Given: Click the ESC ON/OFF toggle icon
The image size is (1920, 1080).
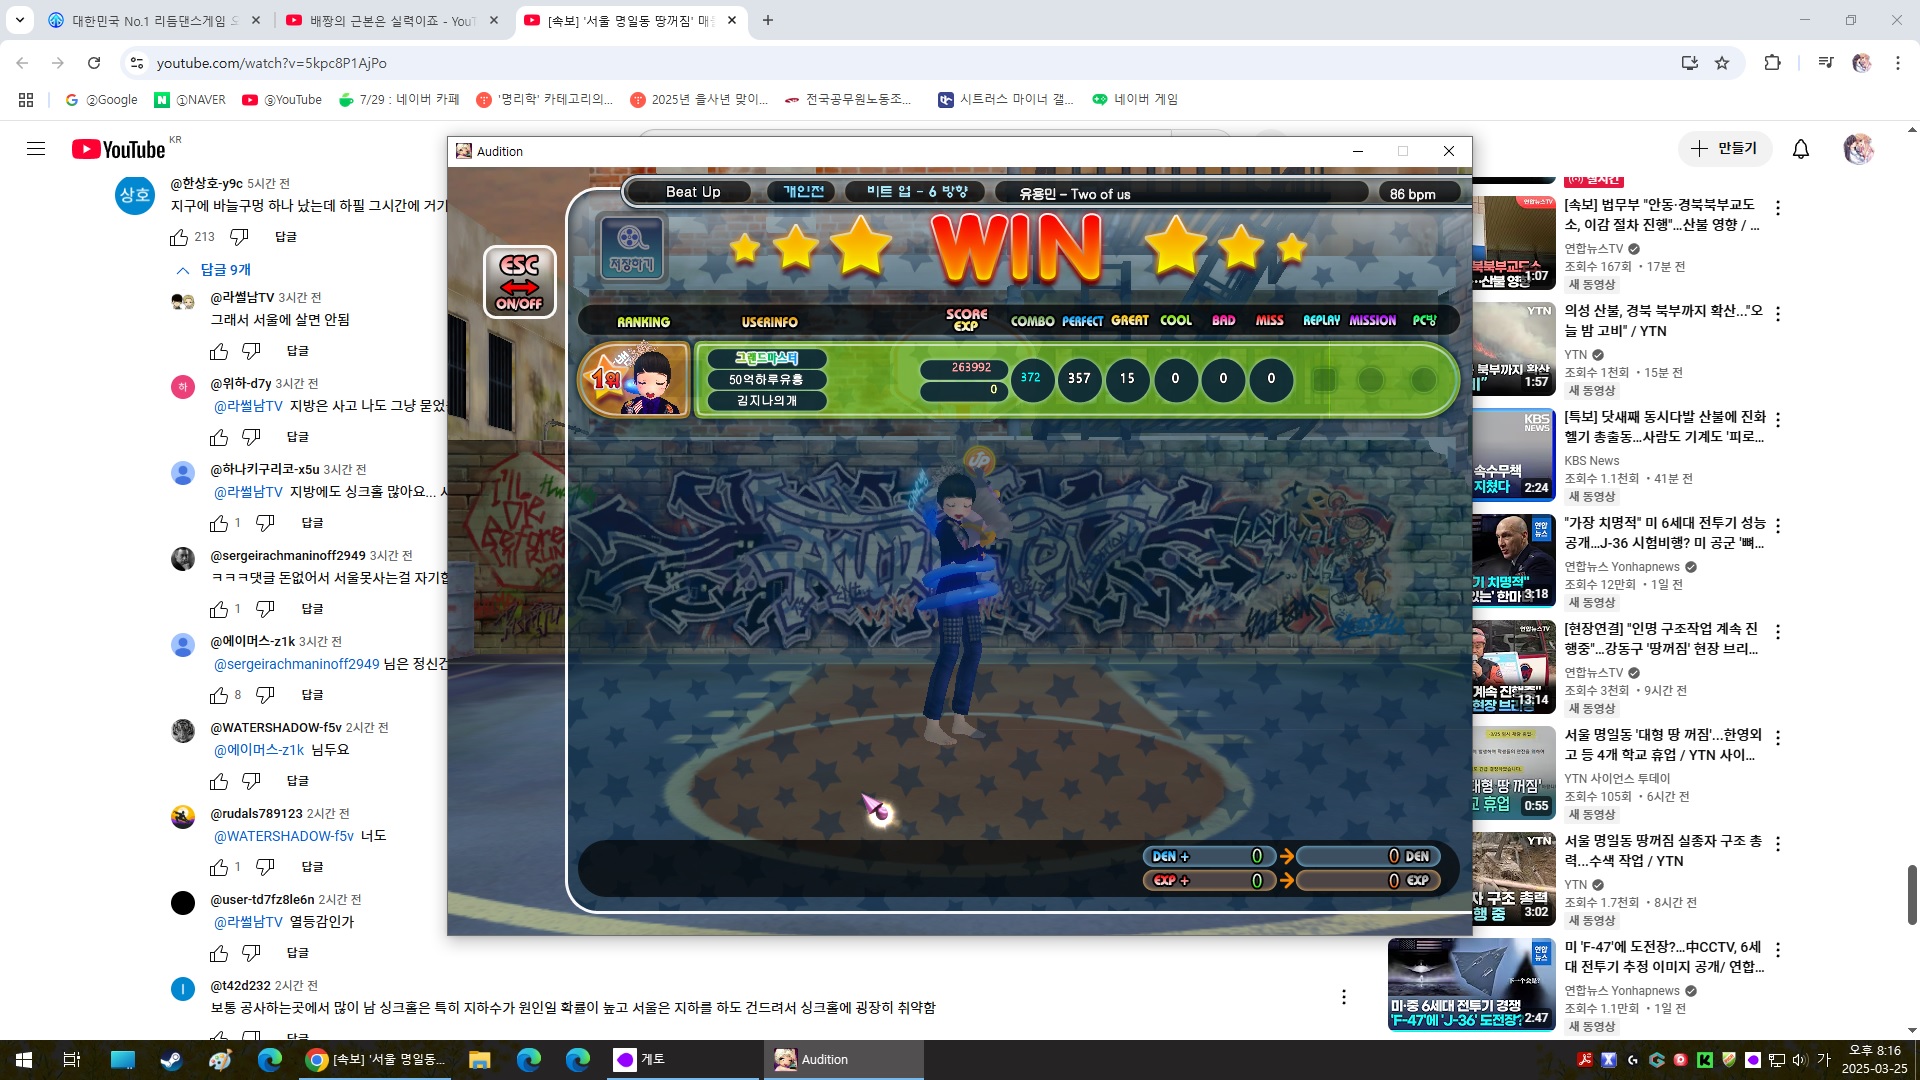Looking at the screenshot, I should [519, 282].
